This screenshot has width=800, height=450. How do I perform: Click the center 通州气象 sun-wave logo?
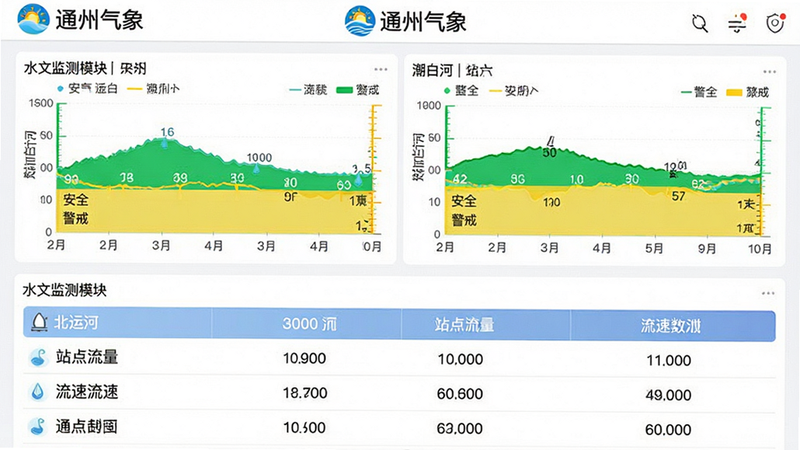click(360, 21)
